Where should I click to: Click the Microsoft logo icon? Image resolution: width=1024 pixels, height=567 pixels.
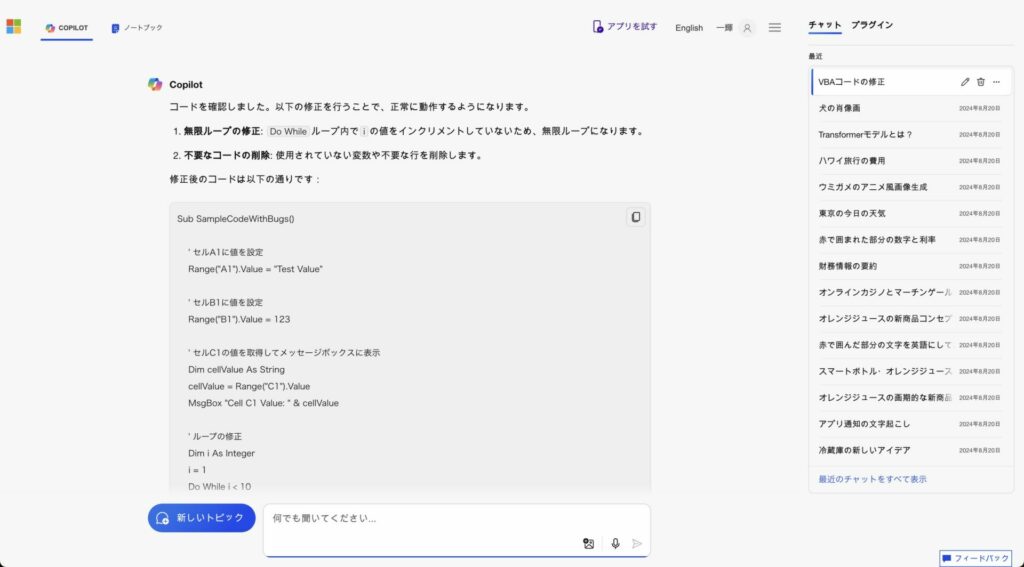pos(14,26)
